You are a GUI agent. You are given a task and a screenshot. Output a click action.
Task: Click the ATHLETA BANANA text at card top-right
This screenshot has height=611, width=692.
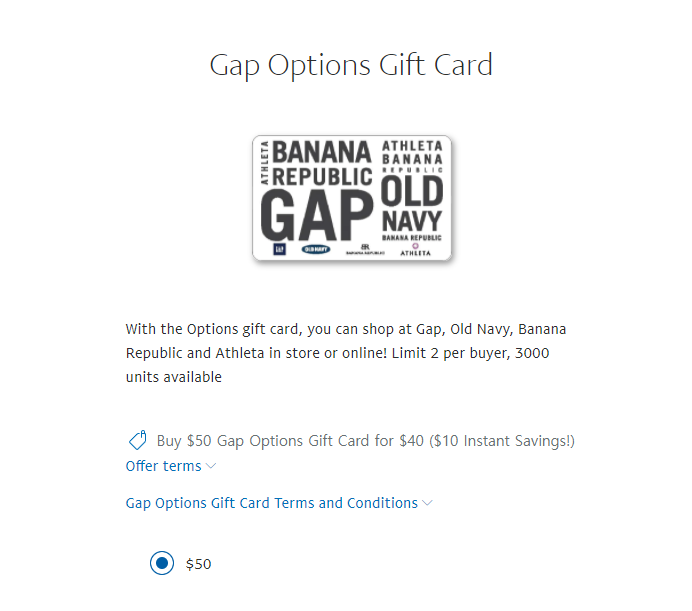pyautogui.click(x=412, y=152)
